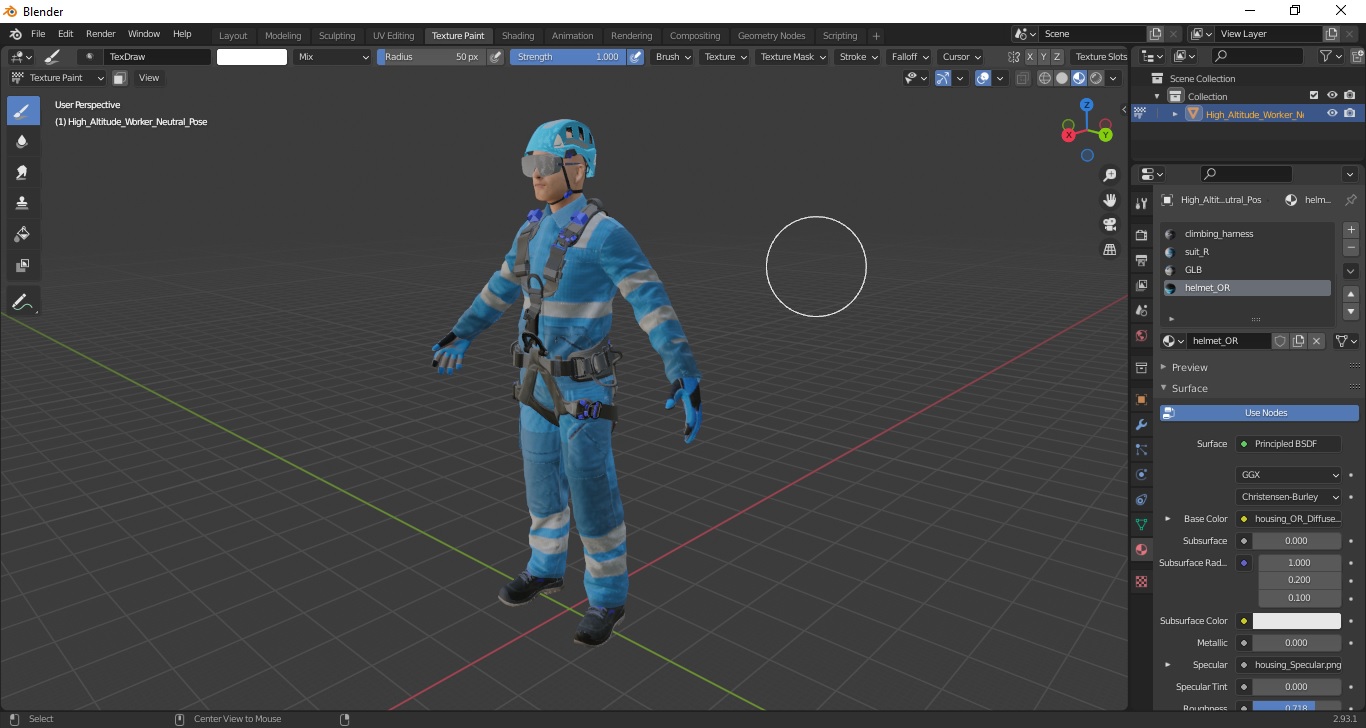Select the Annotate tool

click(22, 300)
